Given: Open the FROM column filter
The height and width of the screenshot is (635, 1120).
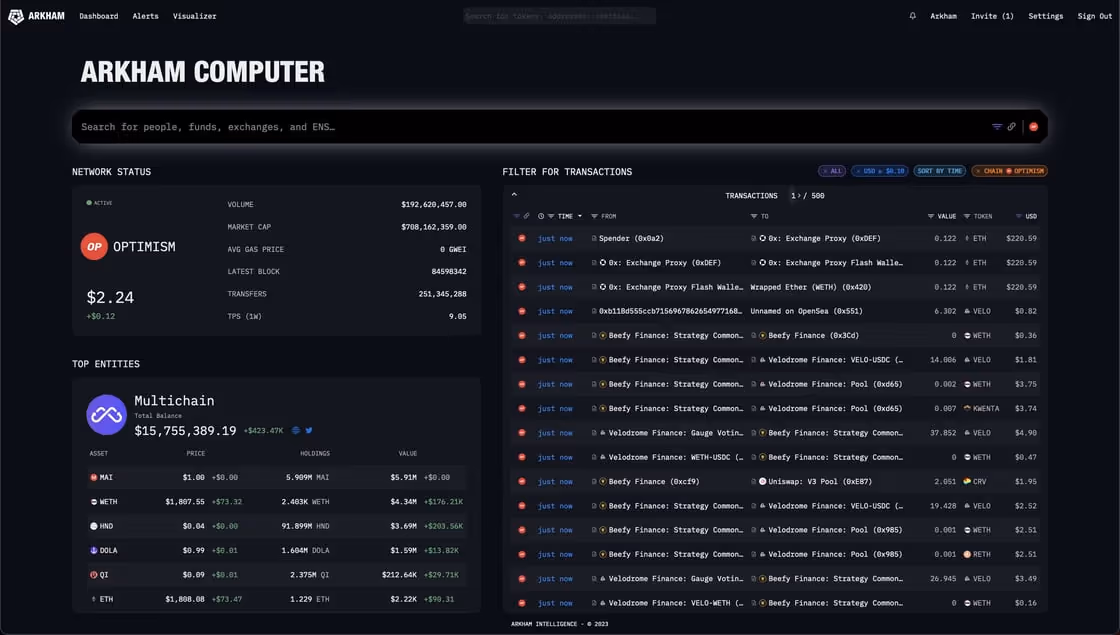Looking at the screenshot, I should pos(594,216).
